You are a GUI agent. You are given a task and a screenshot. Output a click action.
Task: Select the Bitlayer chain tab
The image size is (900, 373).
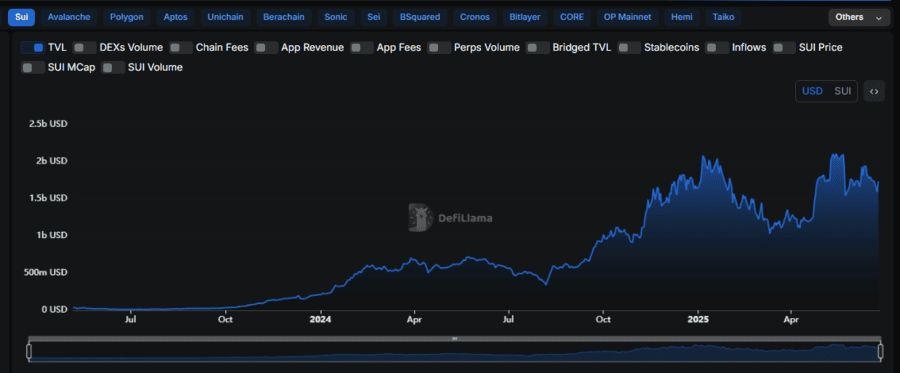pos(525,17)
